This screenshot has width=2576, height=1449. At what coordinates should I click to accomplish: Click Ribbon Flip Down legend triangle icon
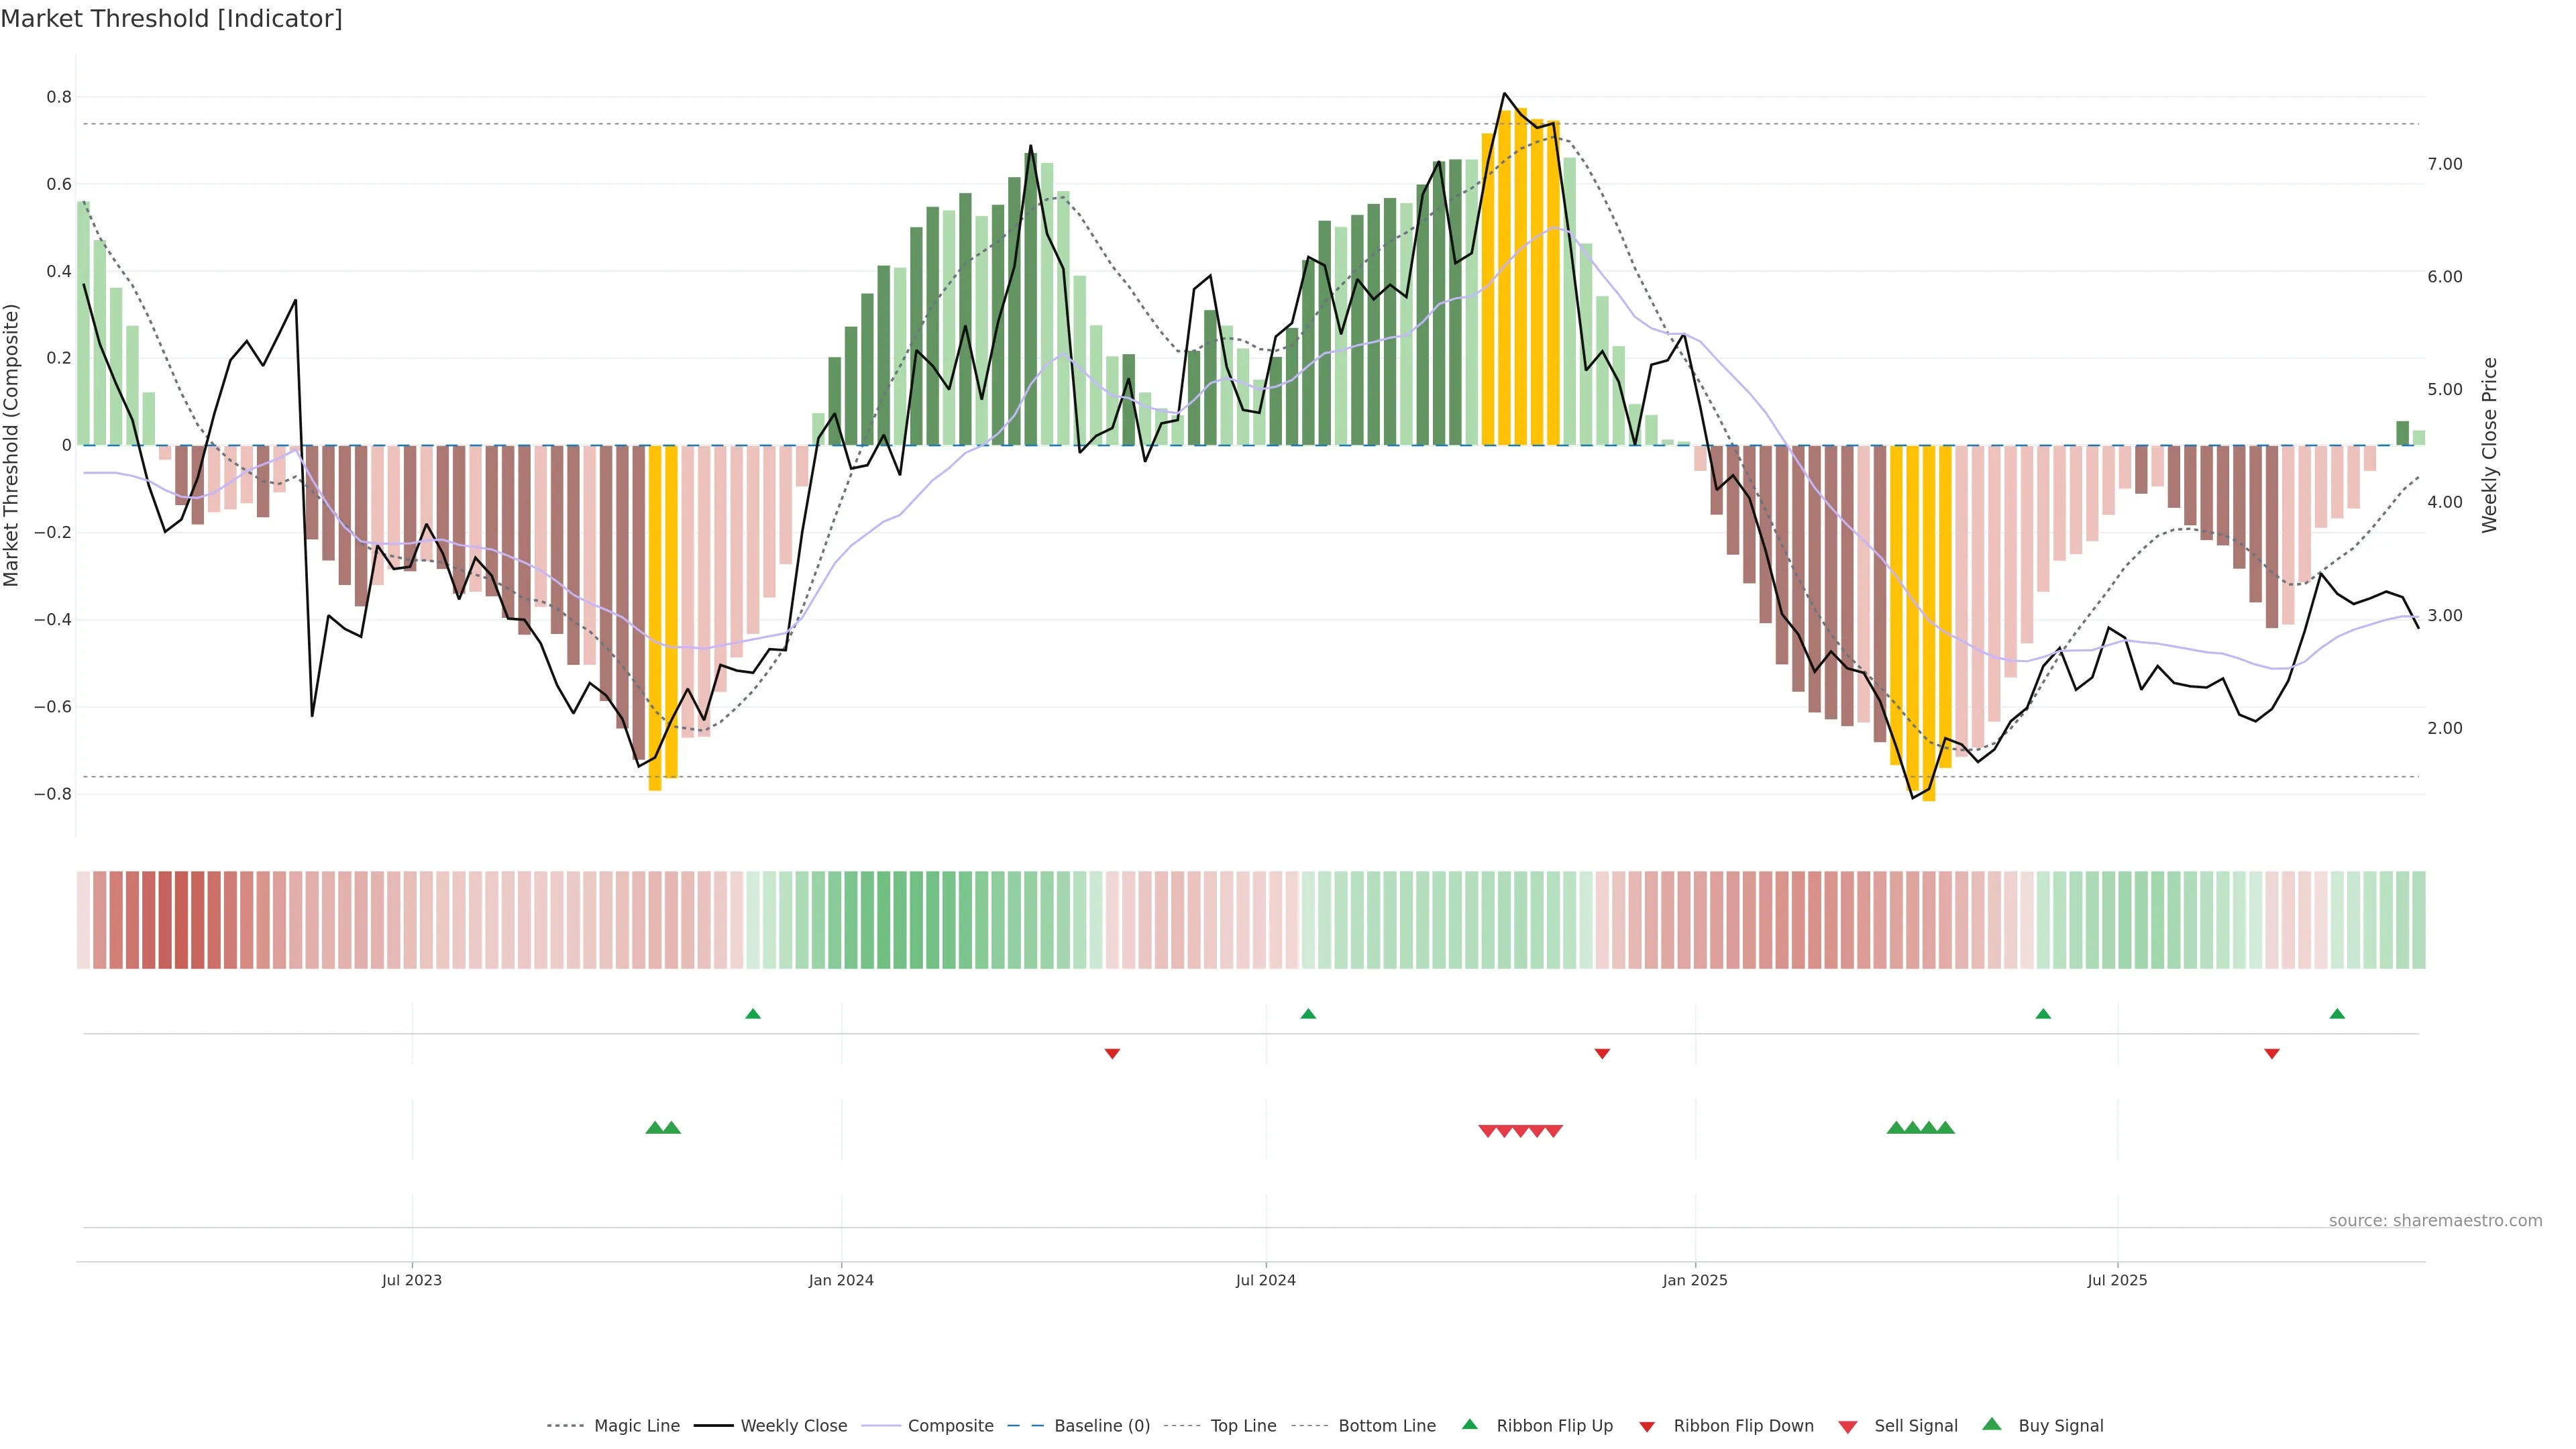tap(1647, 1427)
